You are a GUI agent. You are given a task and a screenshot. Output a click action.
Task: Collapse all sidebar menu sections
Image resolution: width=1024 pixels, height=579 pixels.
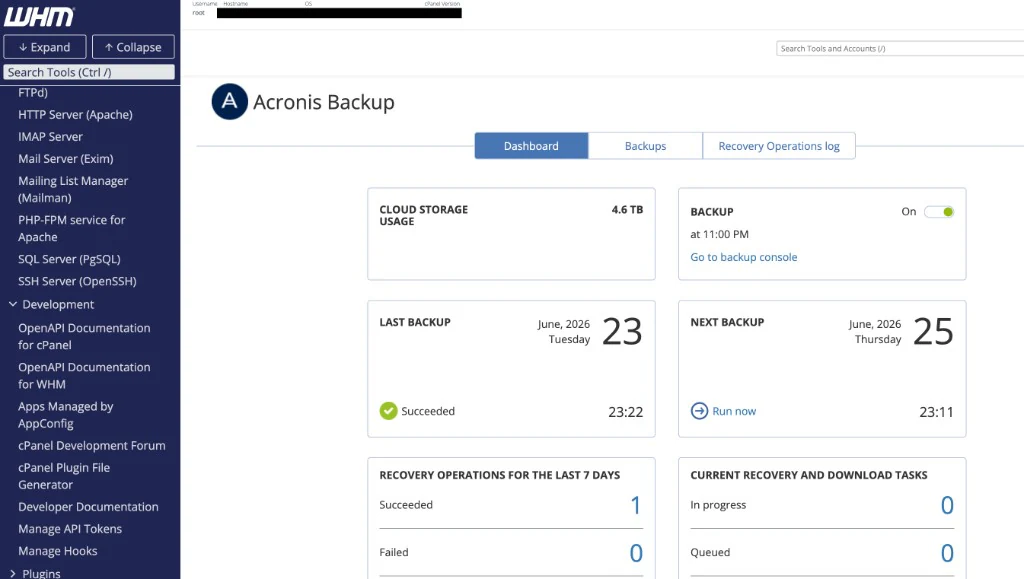tap(133, 47)
